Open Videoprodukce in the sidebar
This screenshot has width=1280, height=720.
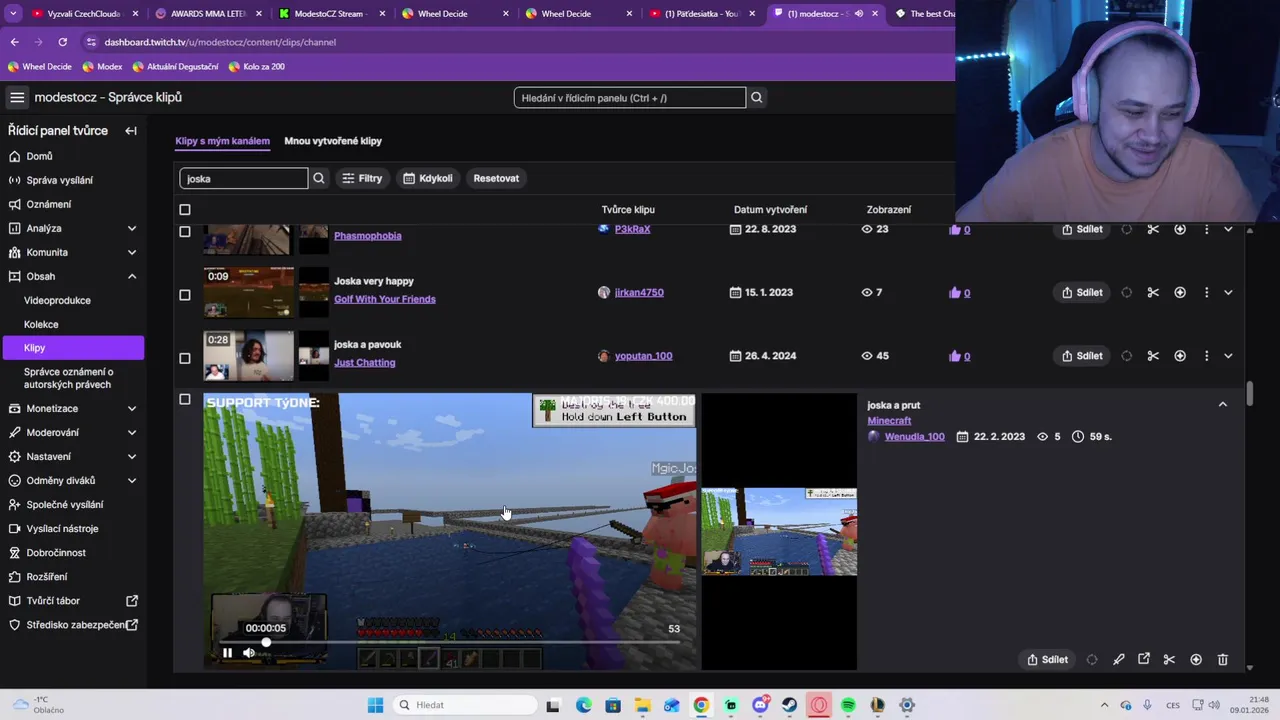(x=57, y=300)
